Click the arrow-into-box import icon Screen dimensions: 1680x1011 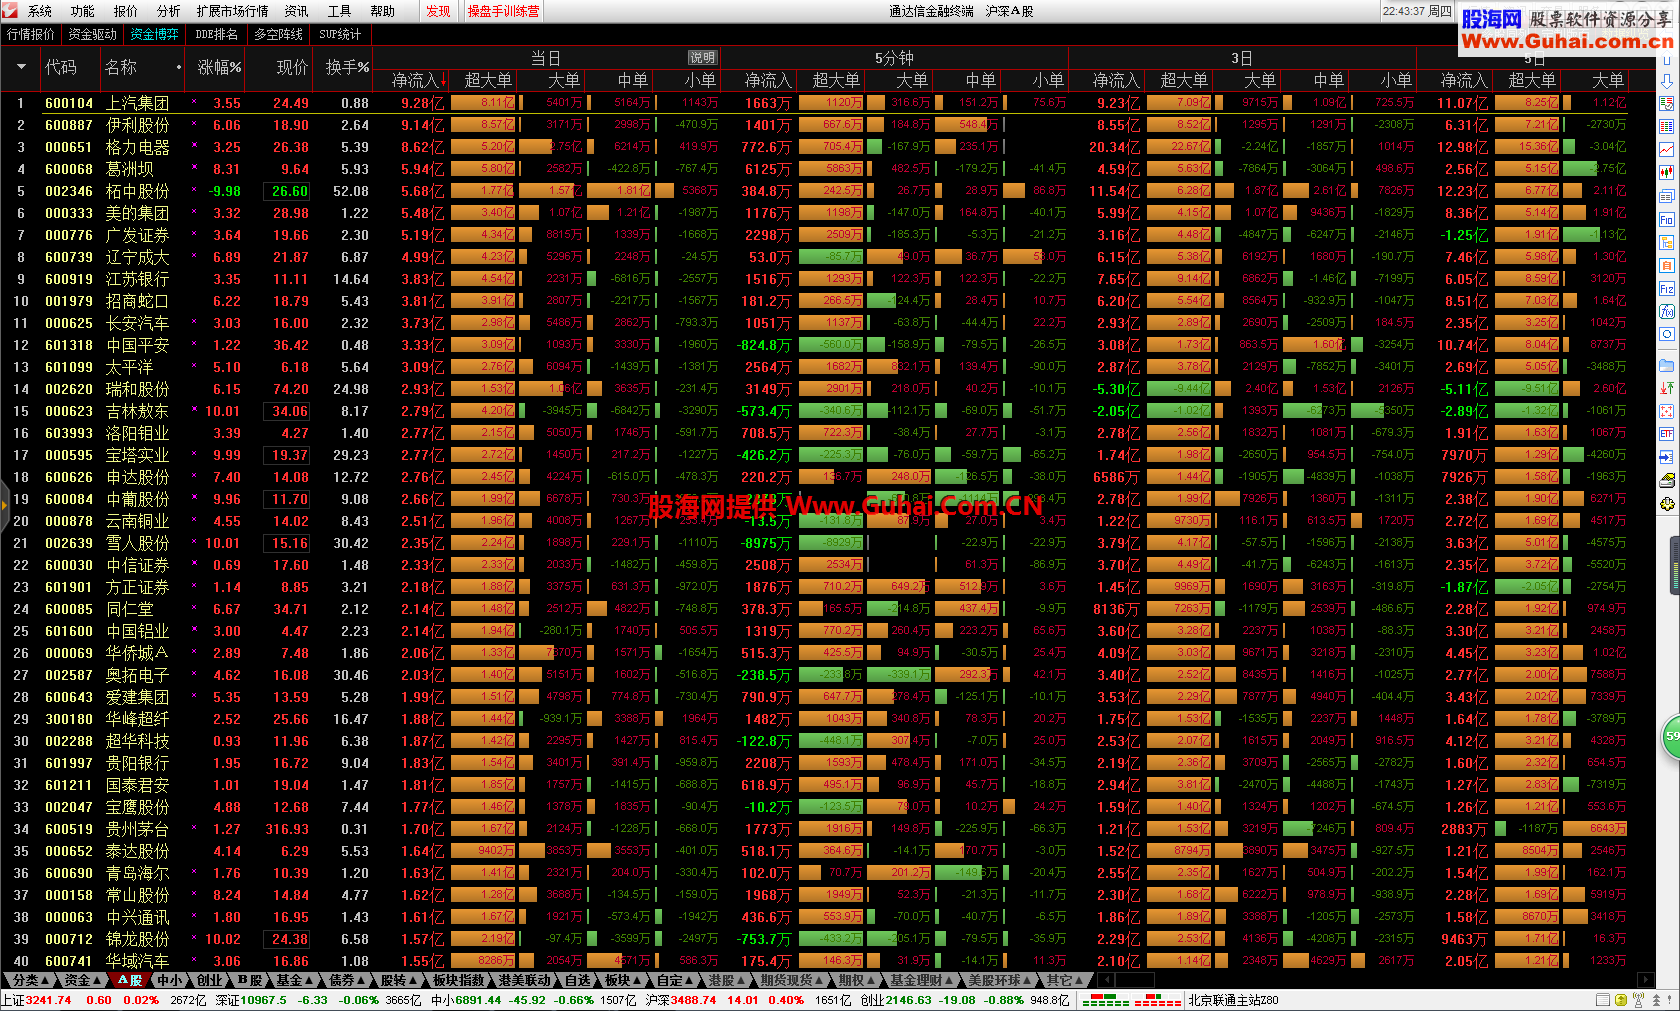[x=1667, y=457]
